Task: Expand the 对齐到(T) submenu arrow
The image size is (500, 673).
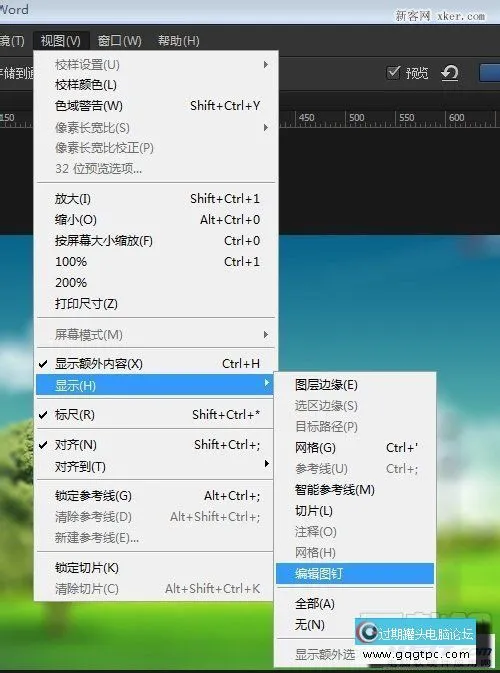Action: [x=267, y=464]
